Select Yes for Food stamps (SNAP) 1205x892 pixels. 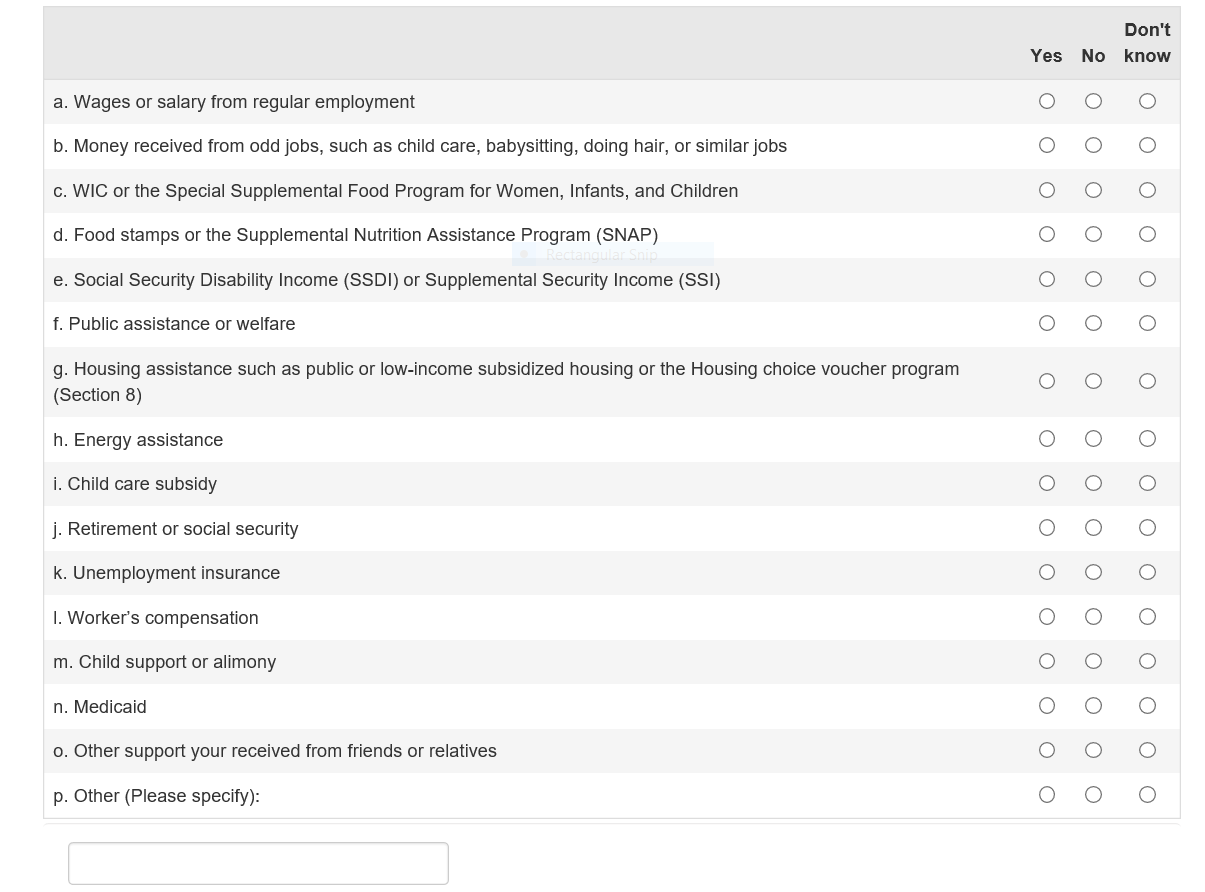point(1047,234)
